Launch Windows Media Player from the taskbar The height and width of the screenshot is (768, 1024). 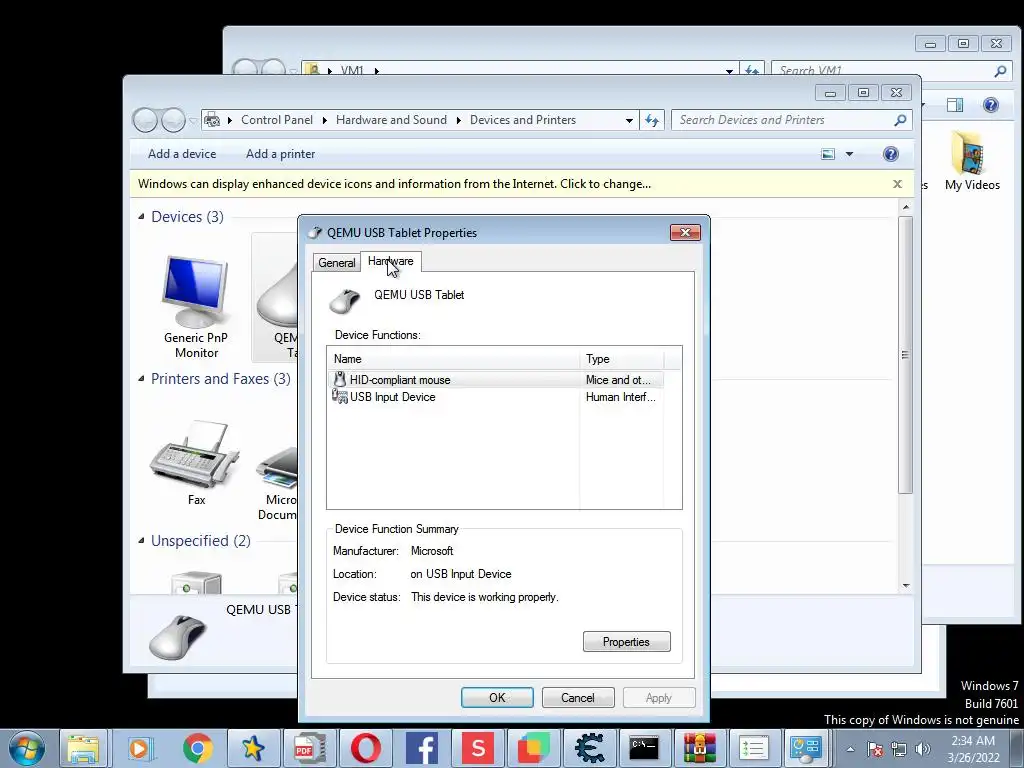tap(140, 748)
